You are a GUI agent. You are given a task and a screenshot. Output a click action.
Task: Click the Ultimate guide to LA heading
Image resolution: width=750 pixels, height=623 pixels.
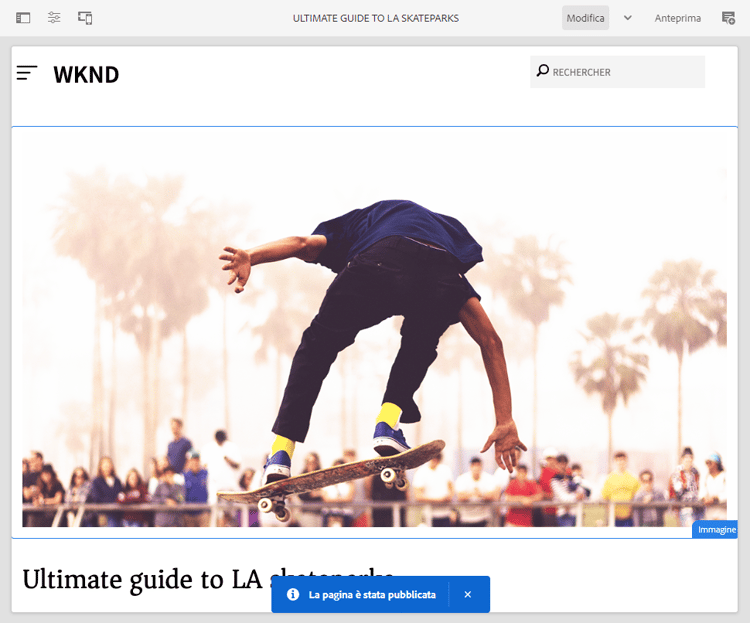click(209, 579)
